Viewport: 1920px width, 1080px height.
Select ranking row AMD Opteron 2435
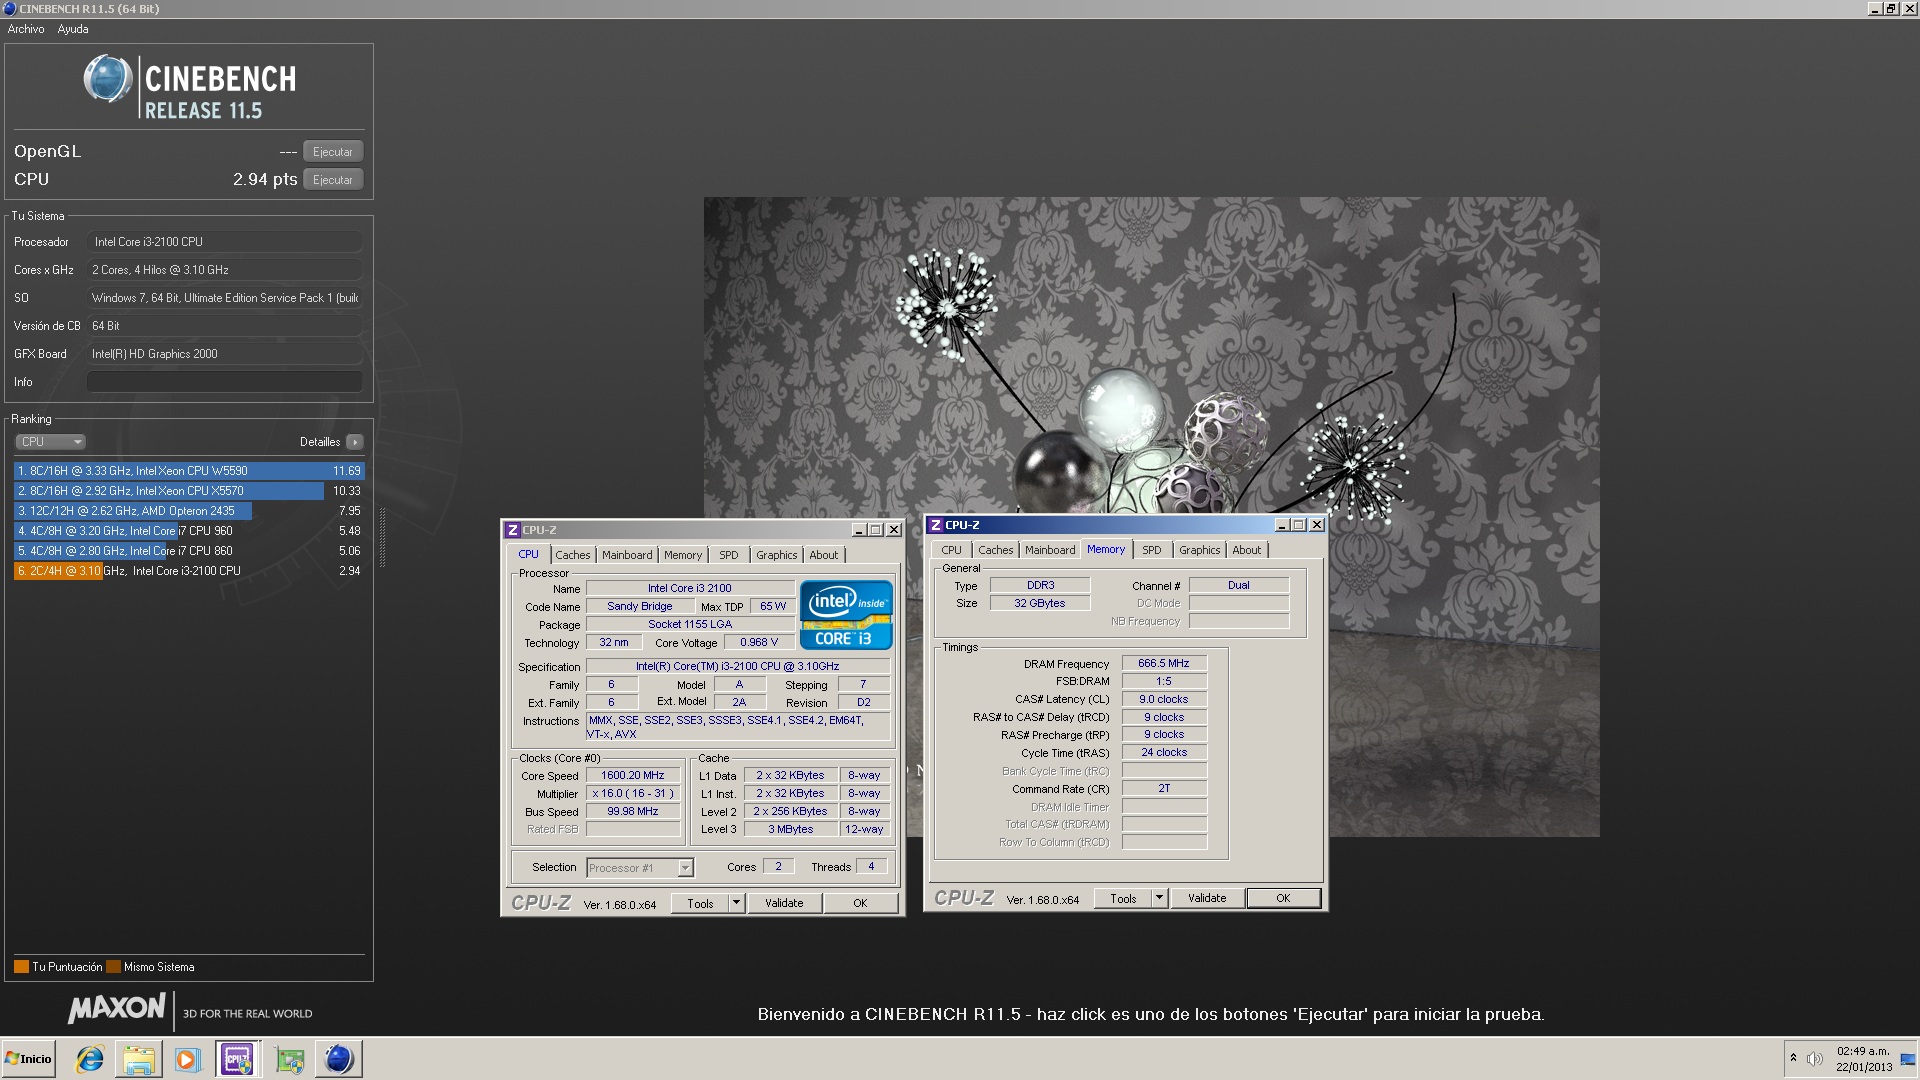pyautogui.click(x=189, y=511)
